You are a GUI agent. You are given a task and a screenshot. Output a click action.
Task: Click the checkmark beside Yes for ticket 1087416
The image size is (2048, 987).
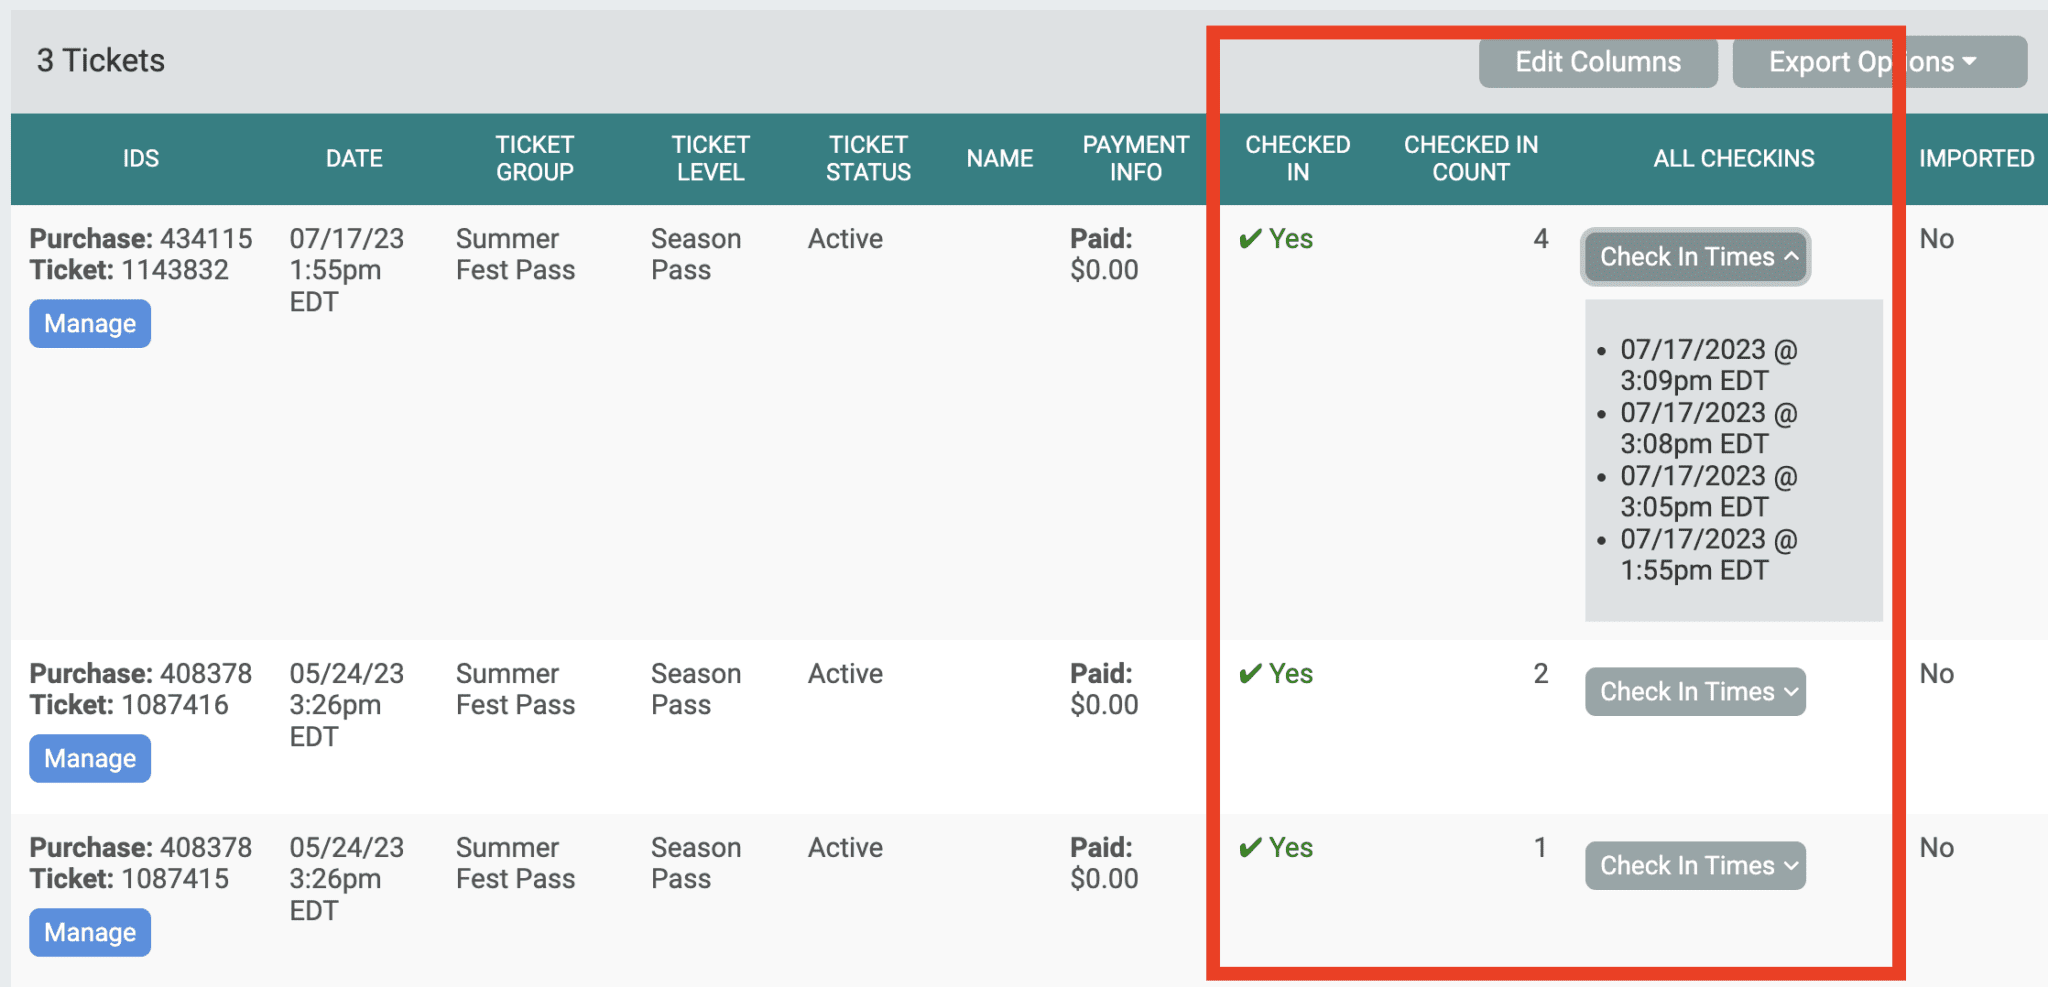pyautogui.click(x=1249, y=674)
